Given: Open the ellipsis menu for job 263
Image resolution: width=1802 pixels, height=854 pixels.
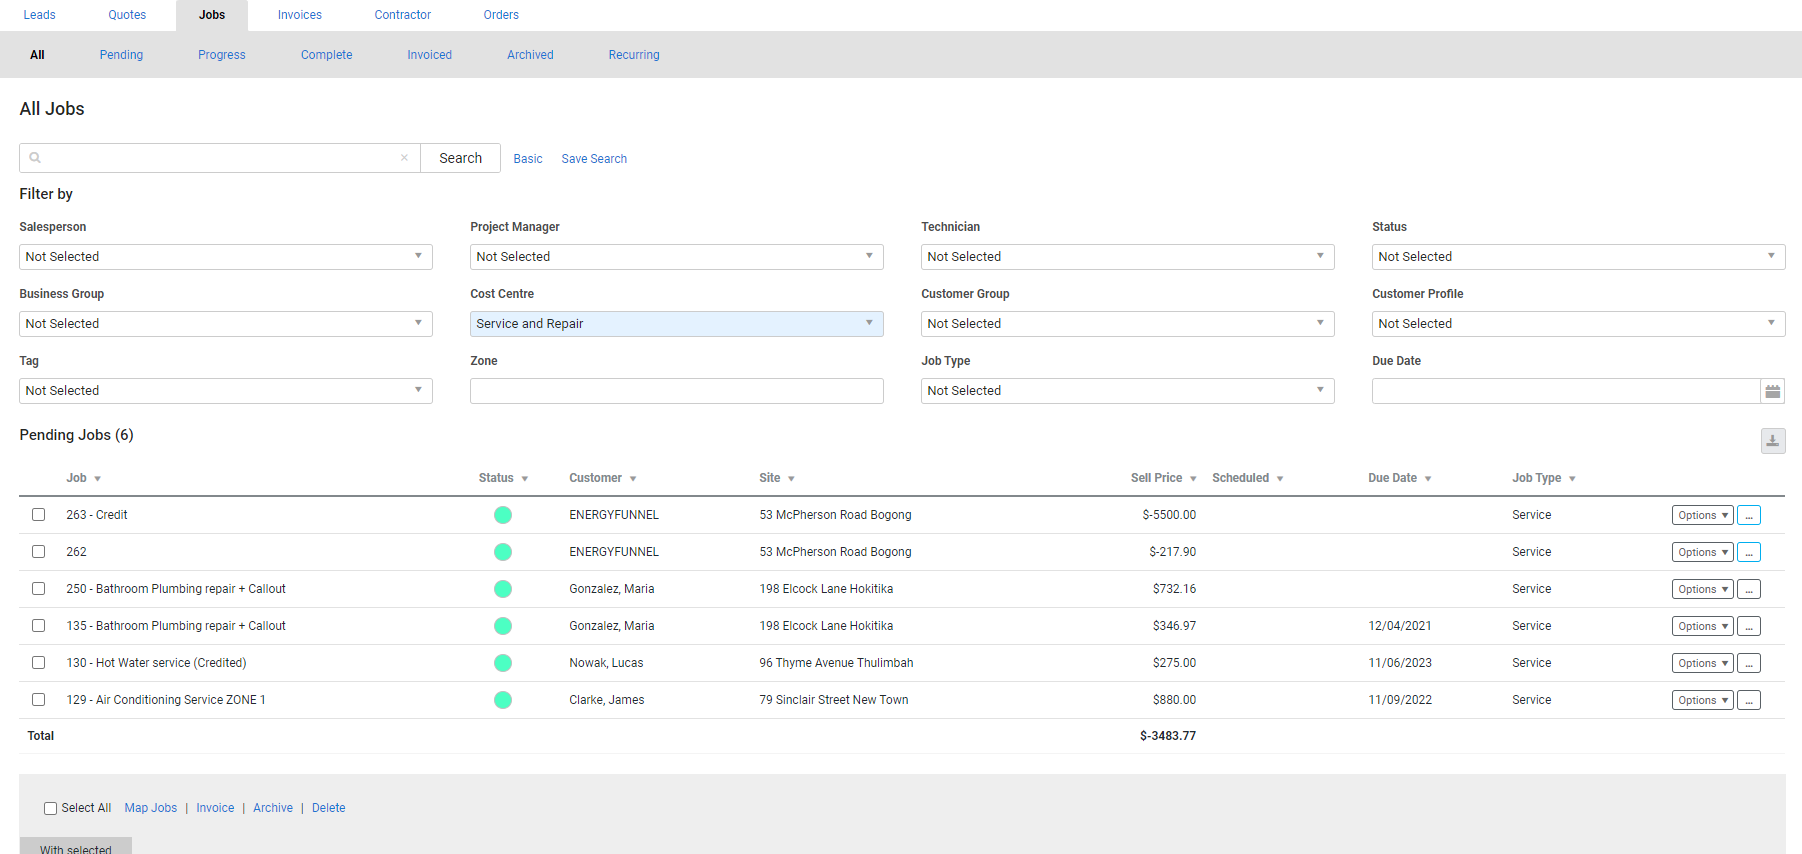Looking at the screenshot, I should [1749, 516].
